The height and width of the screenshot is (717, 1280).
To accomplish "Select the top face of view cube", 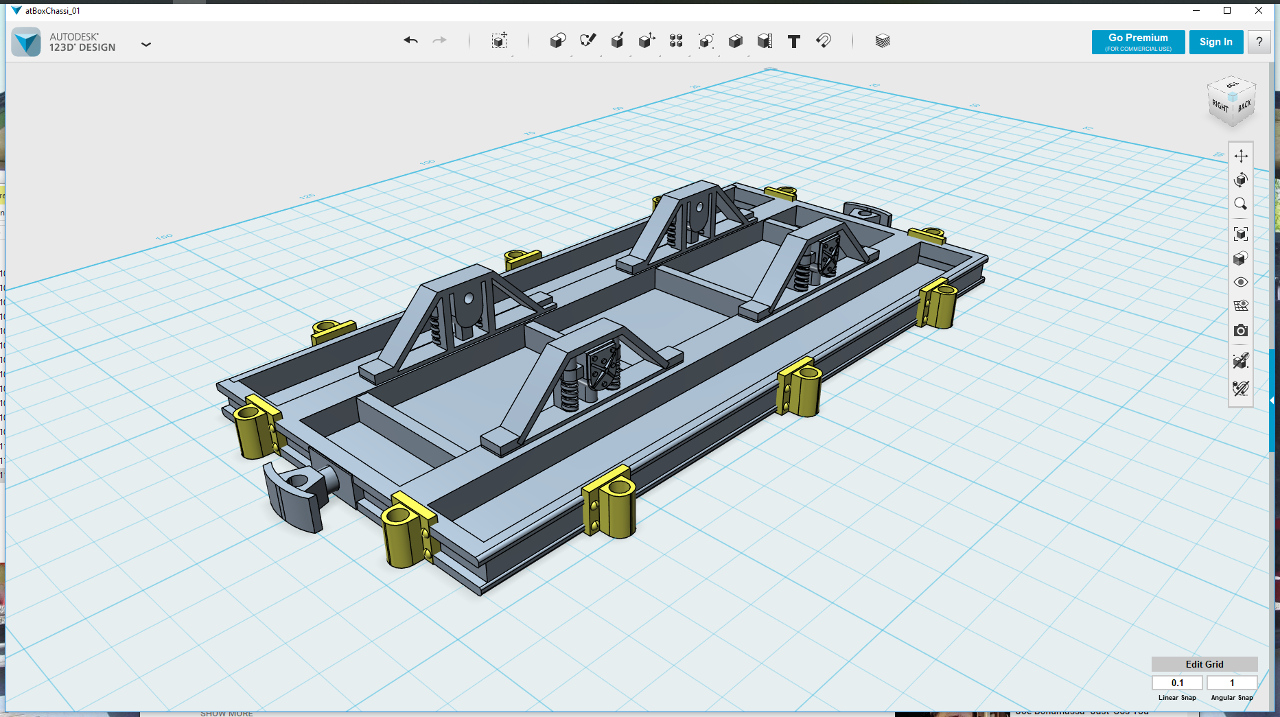I will tap(1232, 84).
